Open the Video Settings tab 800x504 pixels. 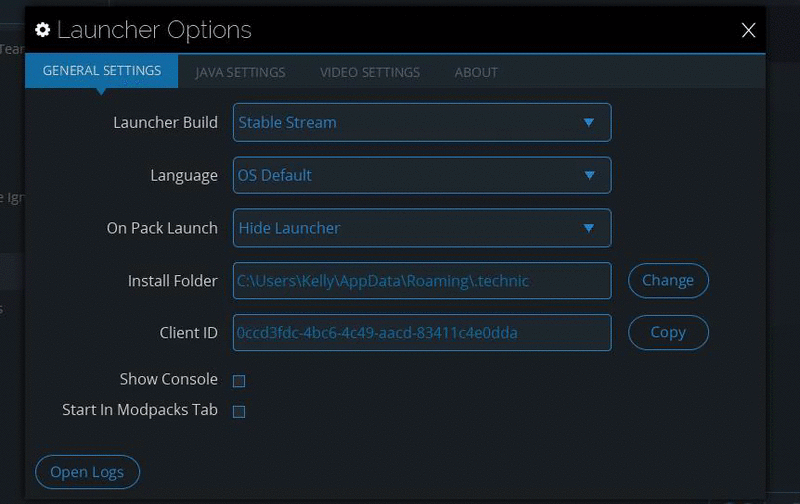click(x=370, y=72)
